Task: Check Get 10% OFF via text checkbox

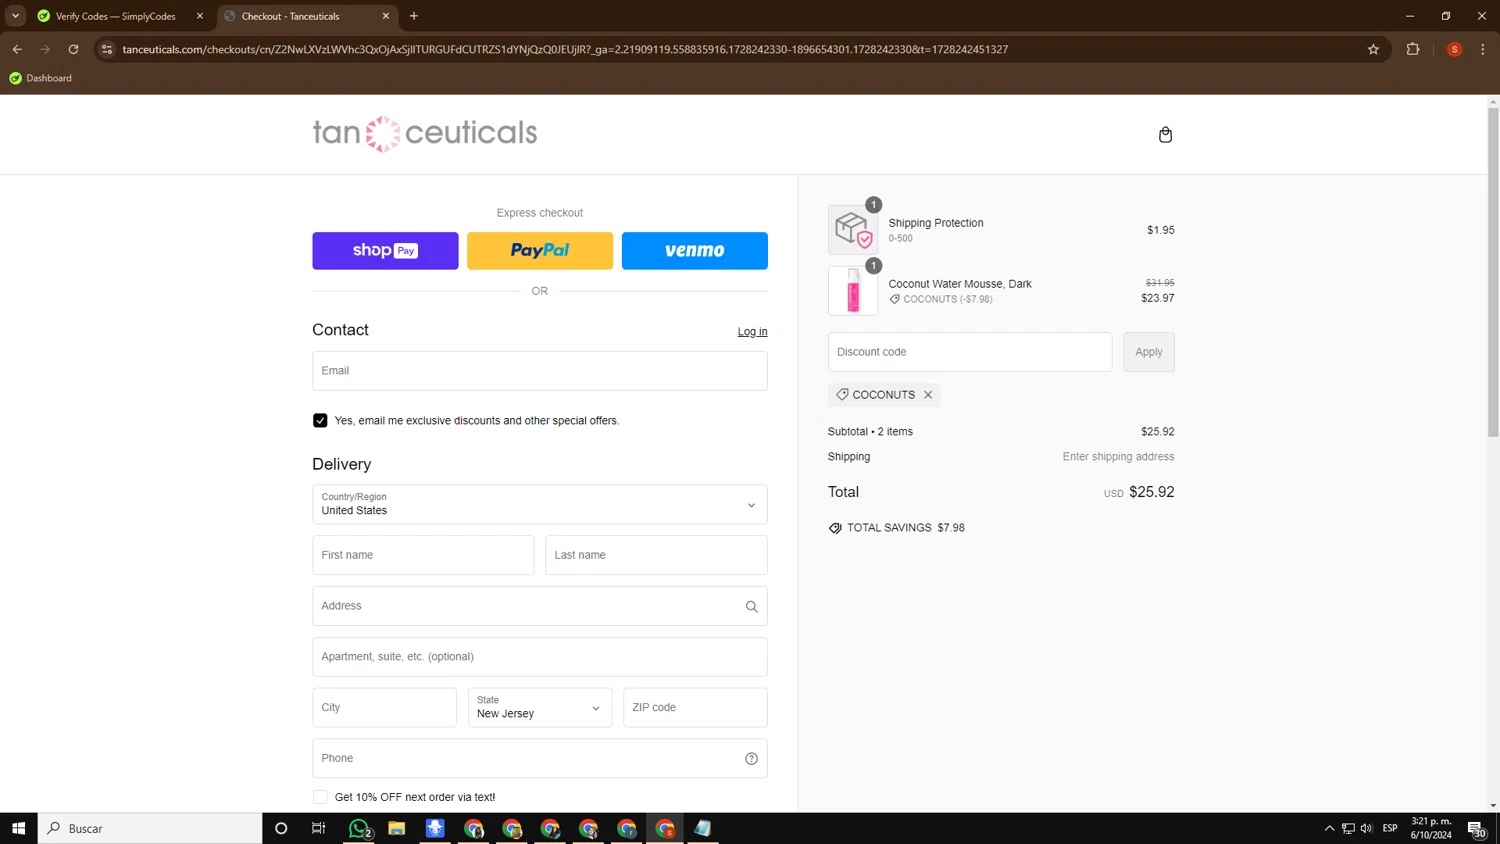Action: tap(320, 797)
